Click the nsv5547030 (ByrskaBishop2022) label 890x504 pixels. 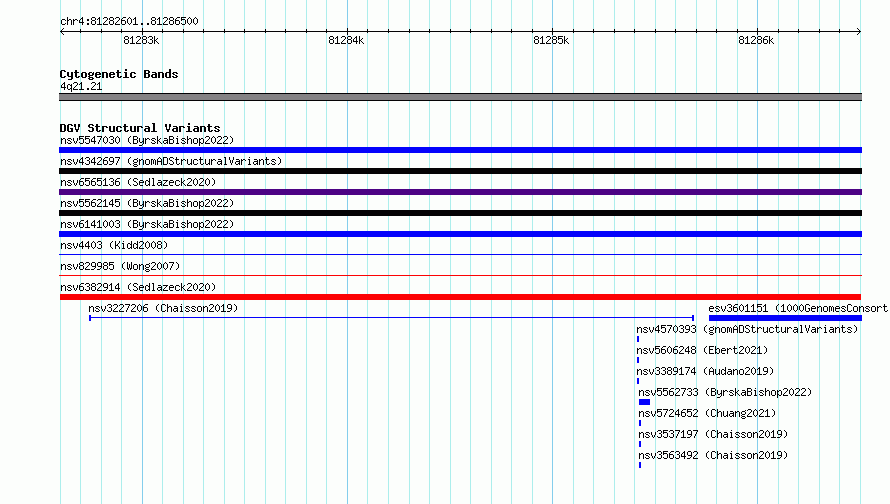147,140
